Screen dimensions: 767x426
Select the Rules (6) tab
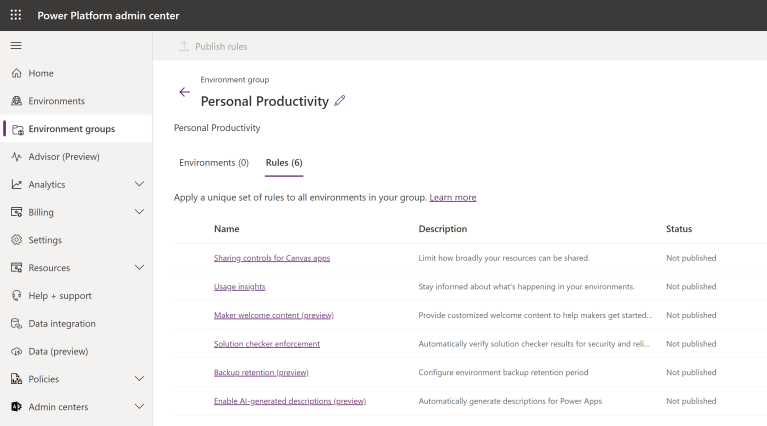[x=284, y=163]
